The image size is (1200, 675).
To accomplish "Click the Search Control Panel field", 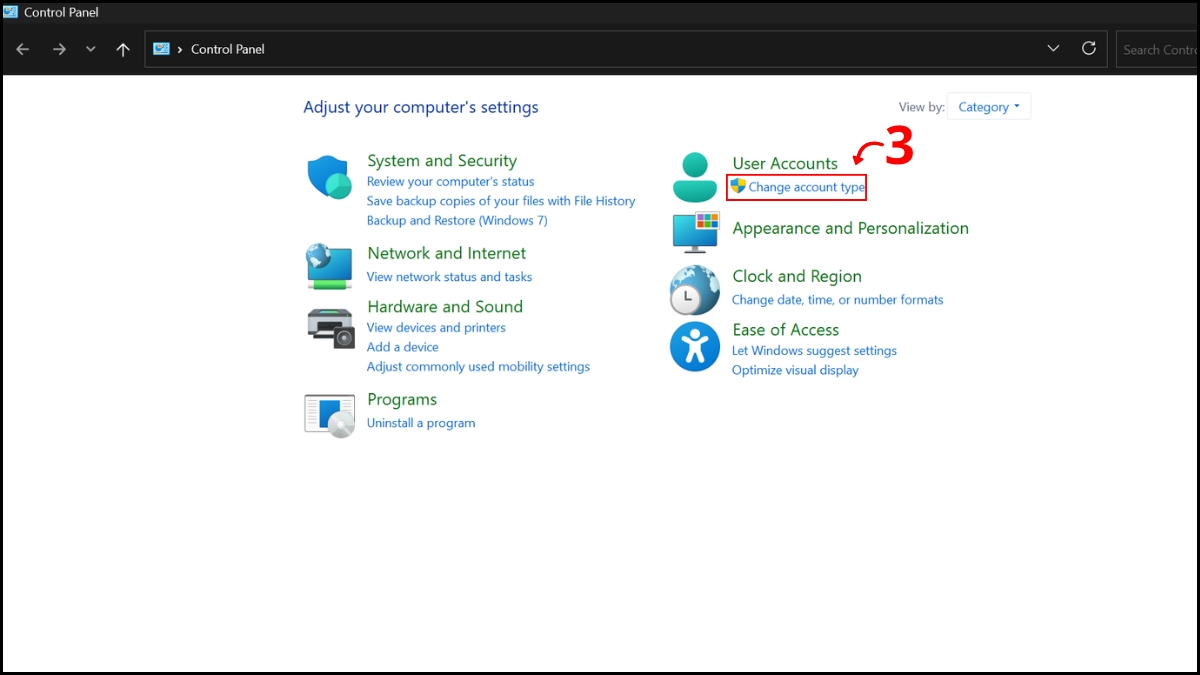I will 1158,49.
